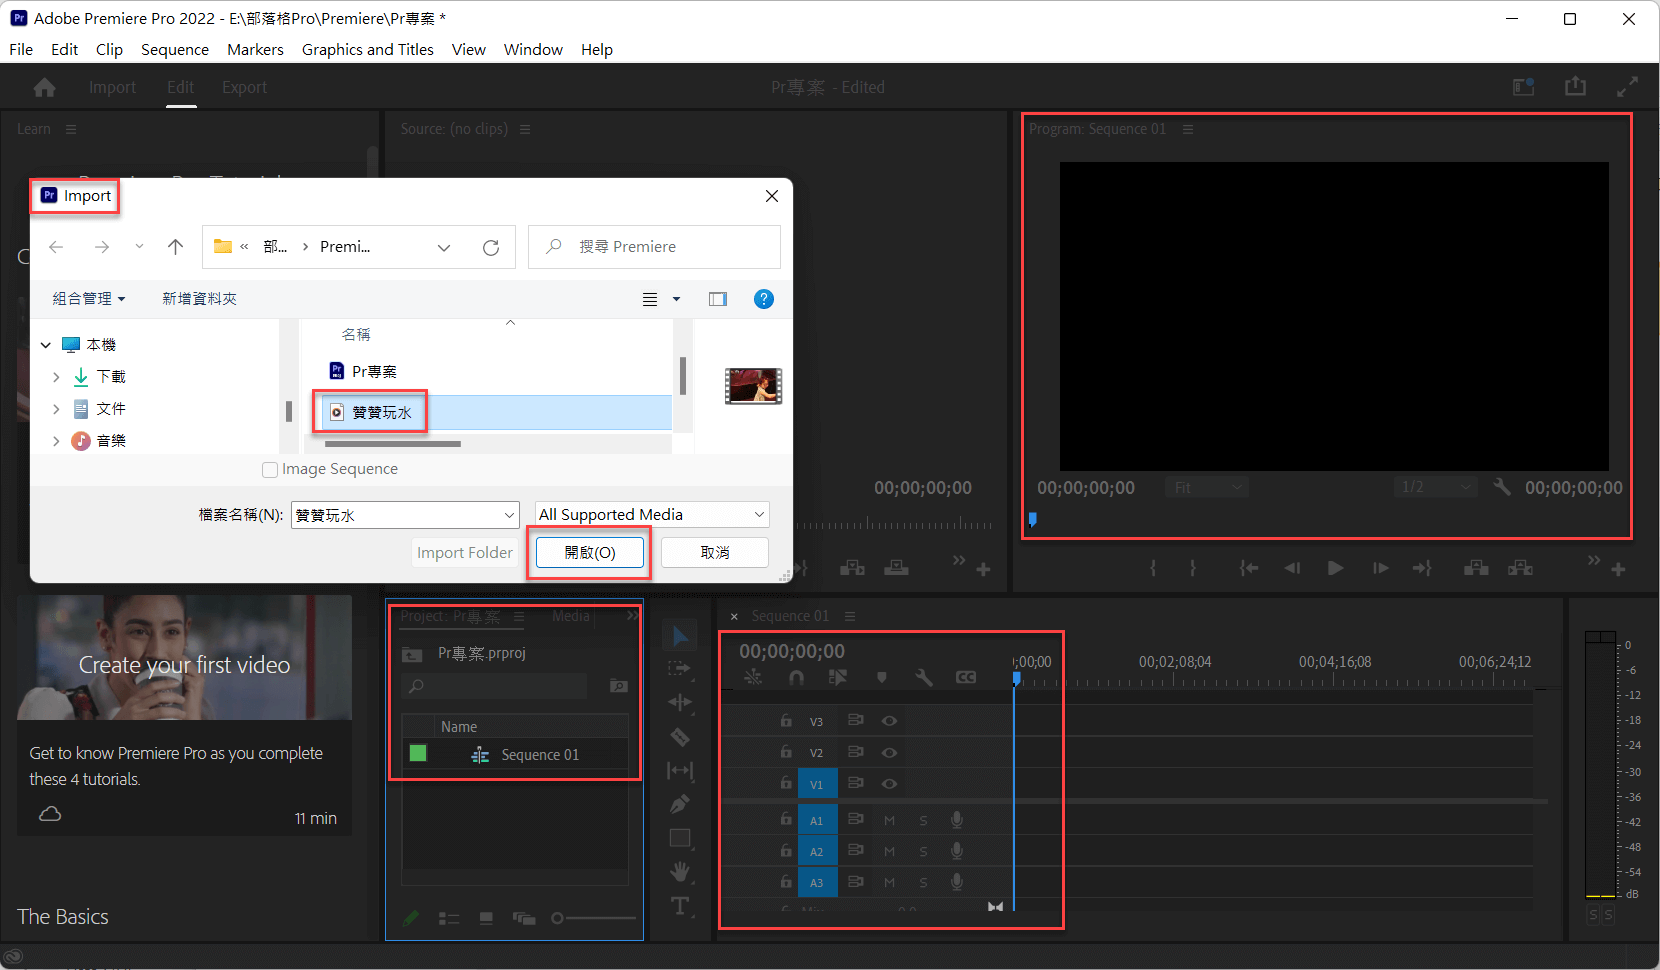Viewport: 1660px width, 970px height.
Task: Toggle V3 track output eye
Action: (889, 721)
